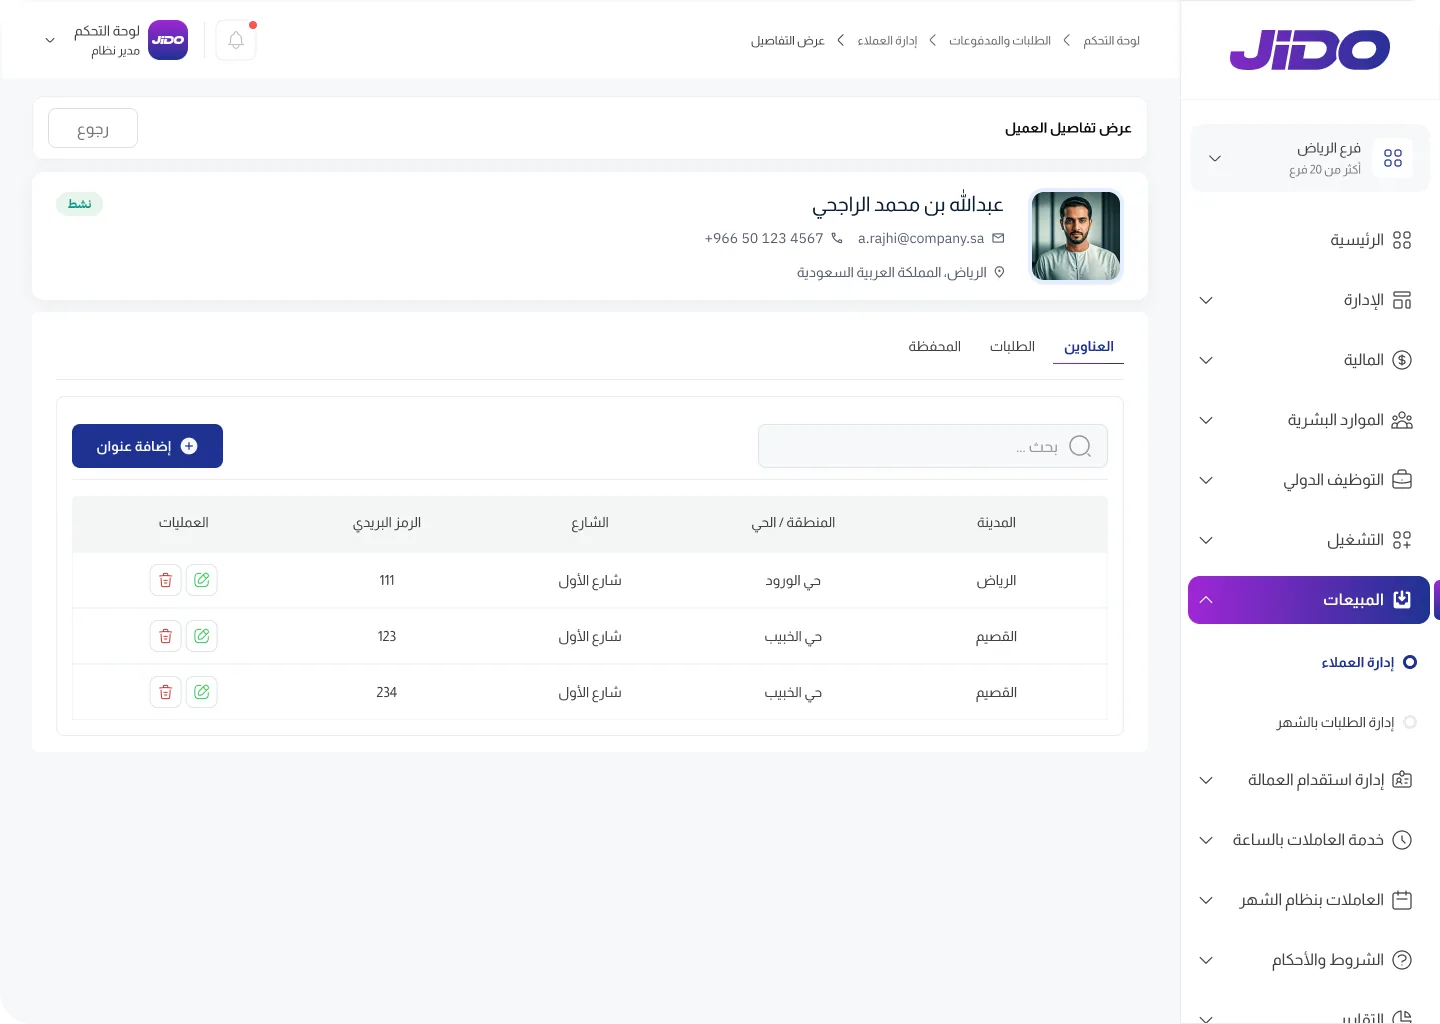
Task: Open الطلبات والمدفوعات breadcrumb
Action: click(1000, 41)
